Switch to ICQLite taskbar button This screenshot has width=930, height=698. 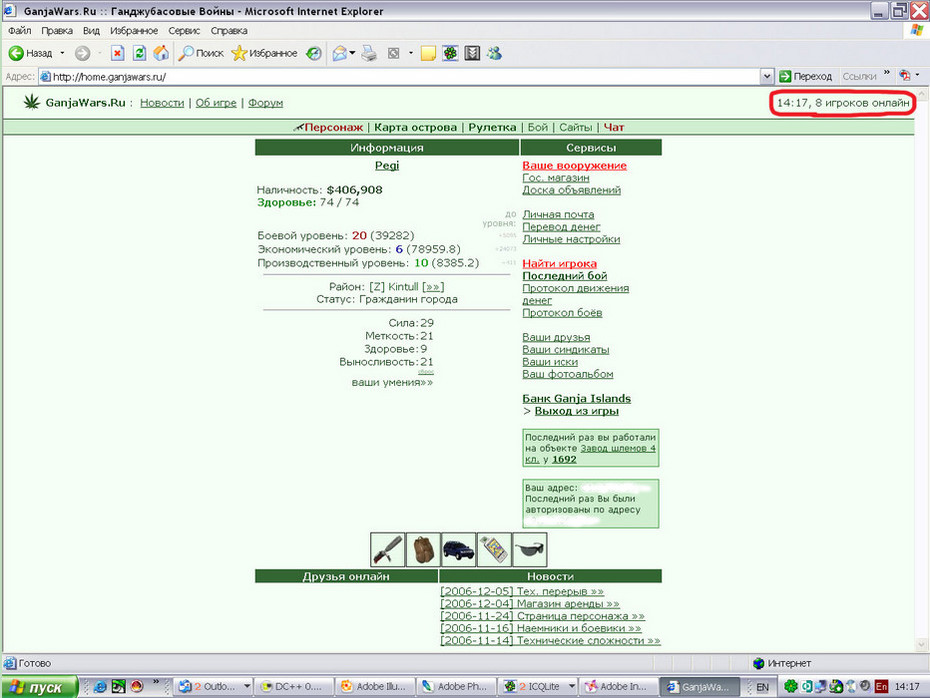pos(538,686)
